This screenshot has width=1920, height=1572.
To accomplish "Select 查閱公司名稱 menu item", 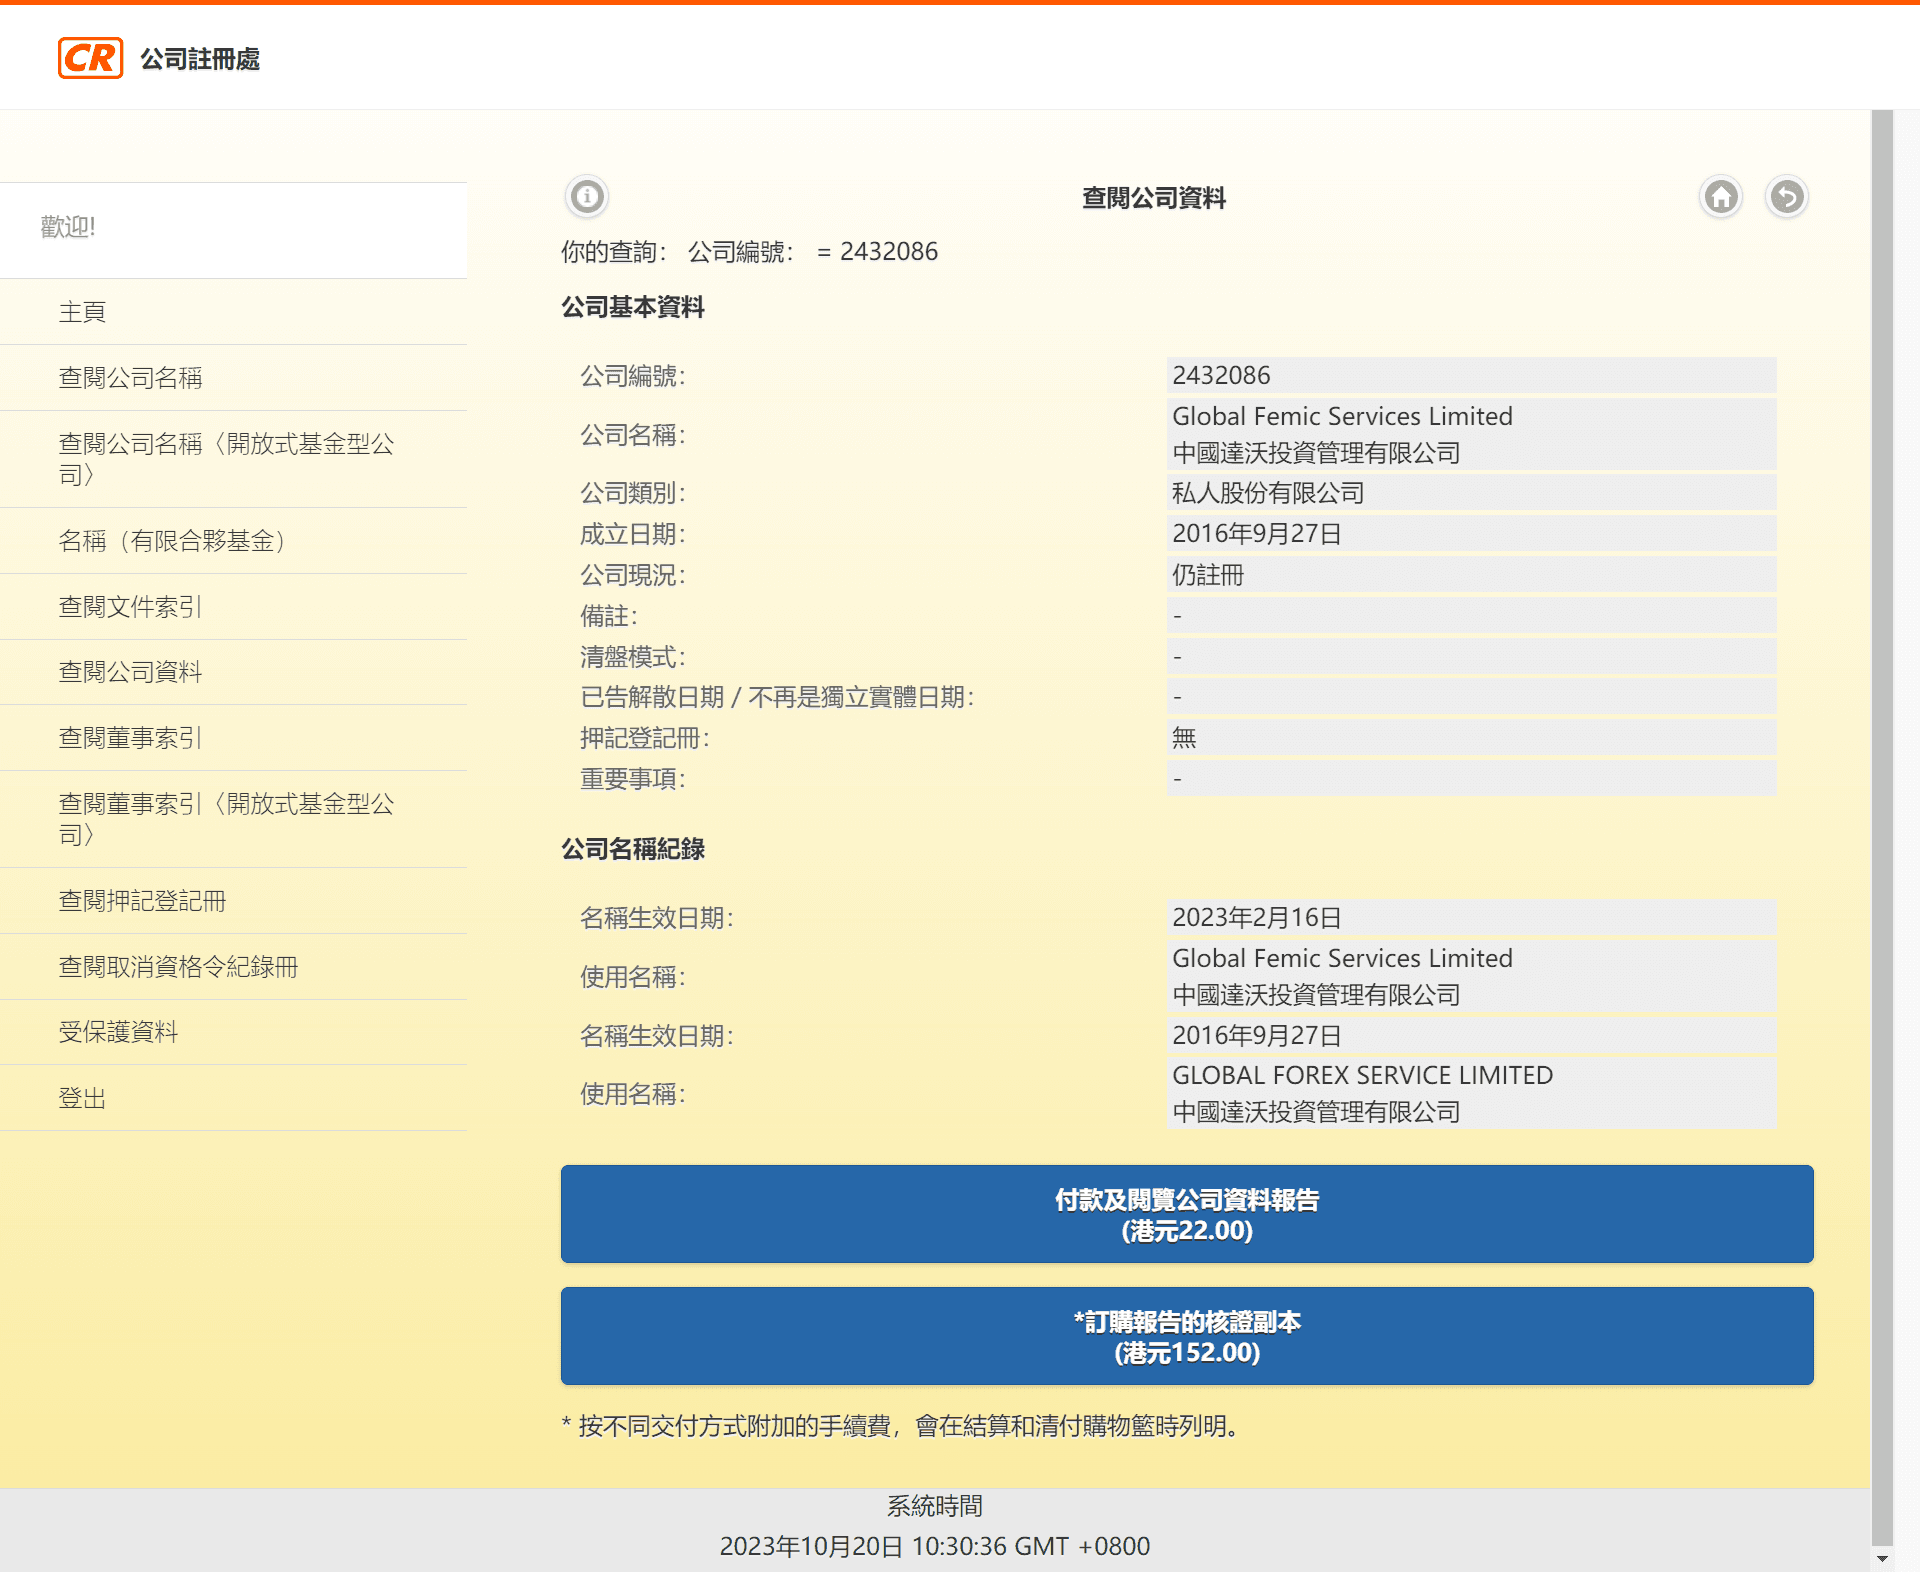I will (x=233, y=378).
